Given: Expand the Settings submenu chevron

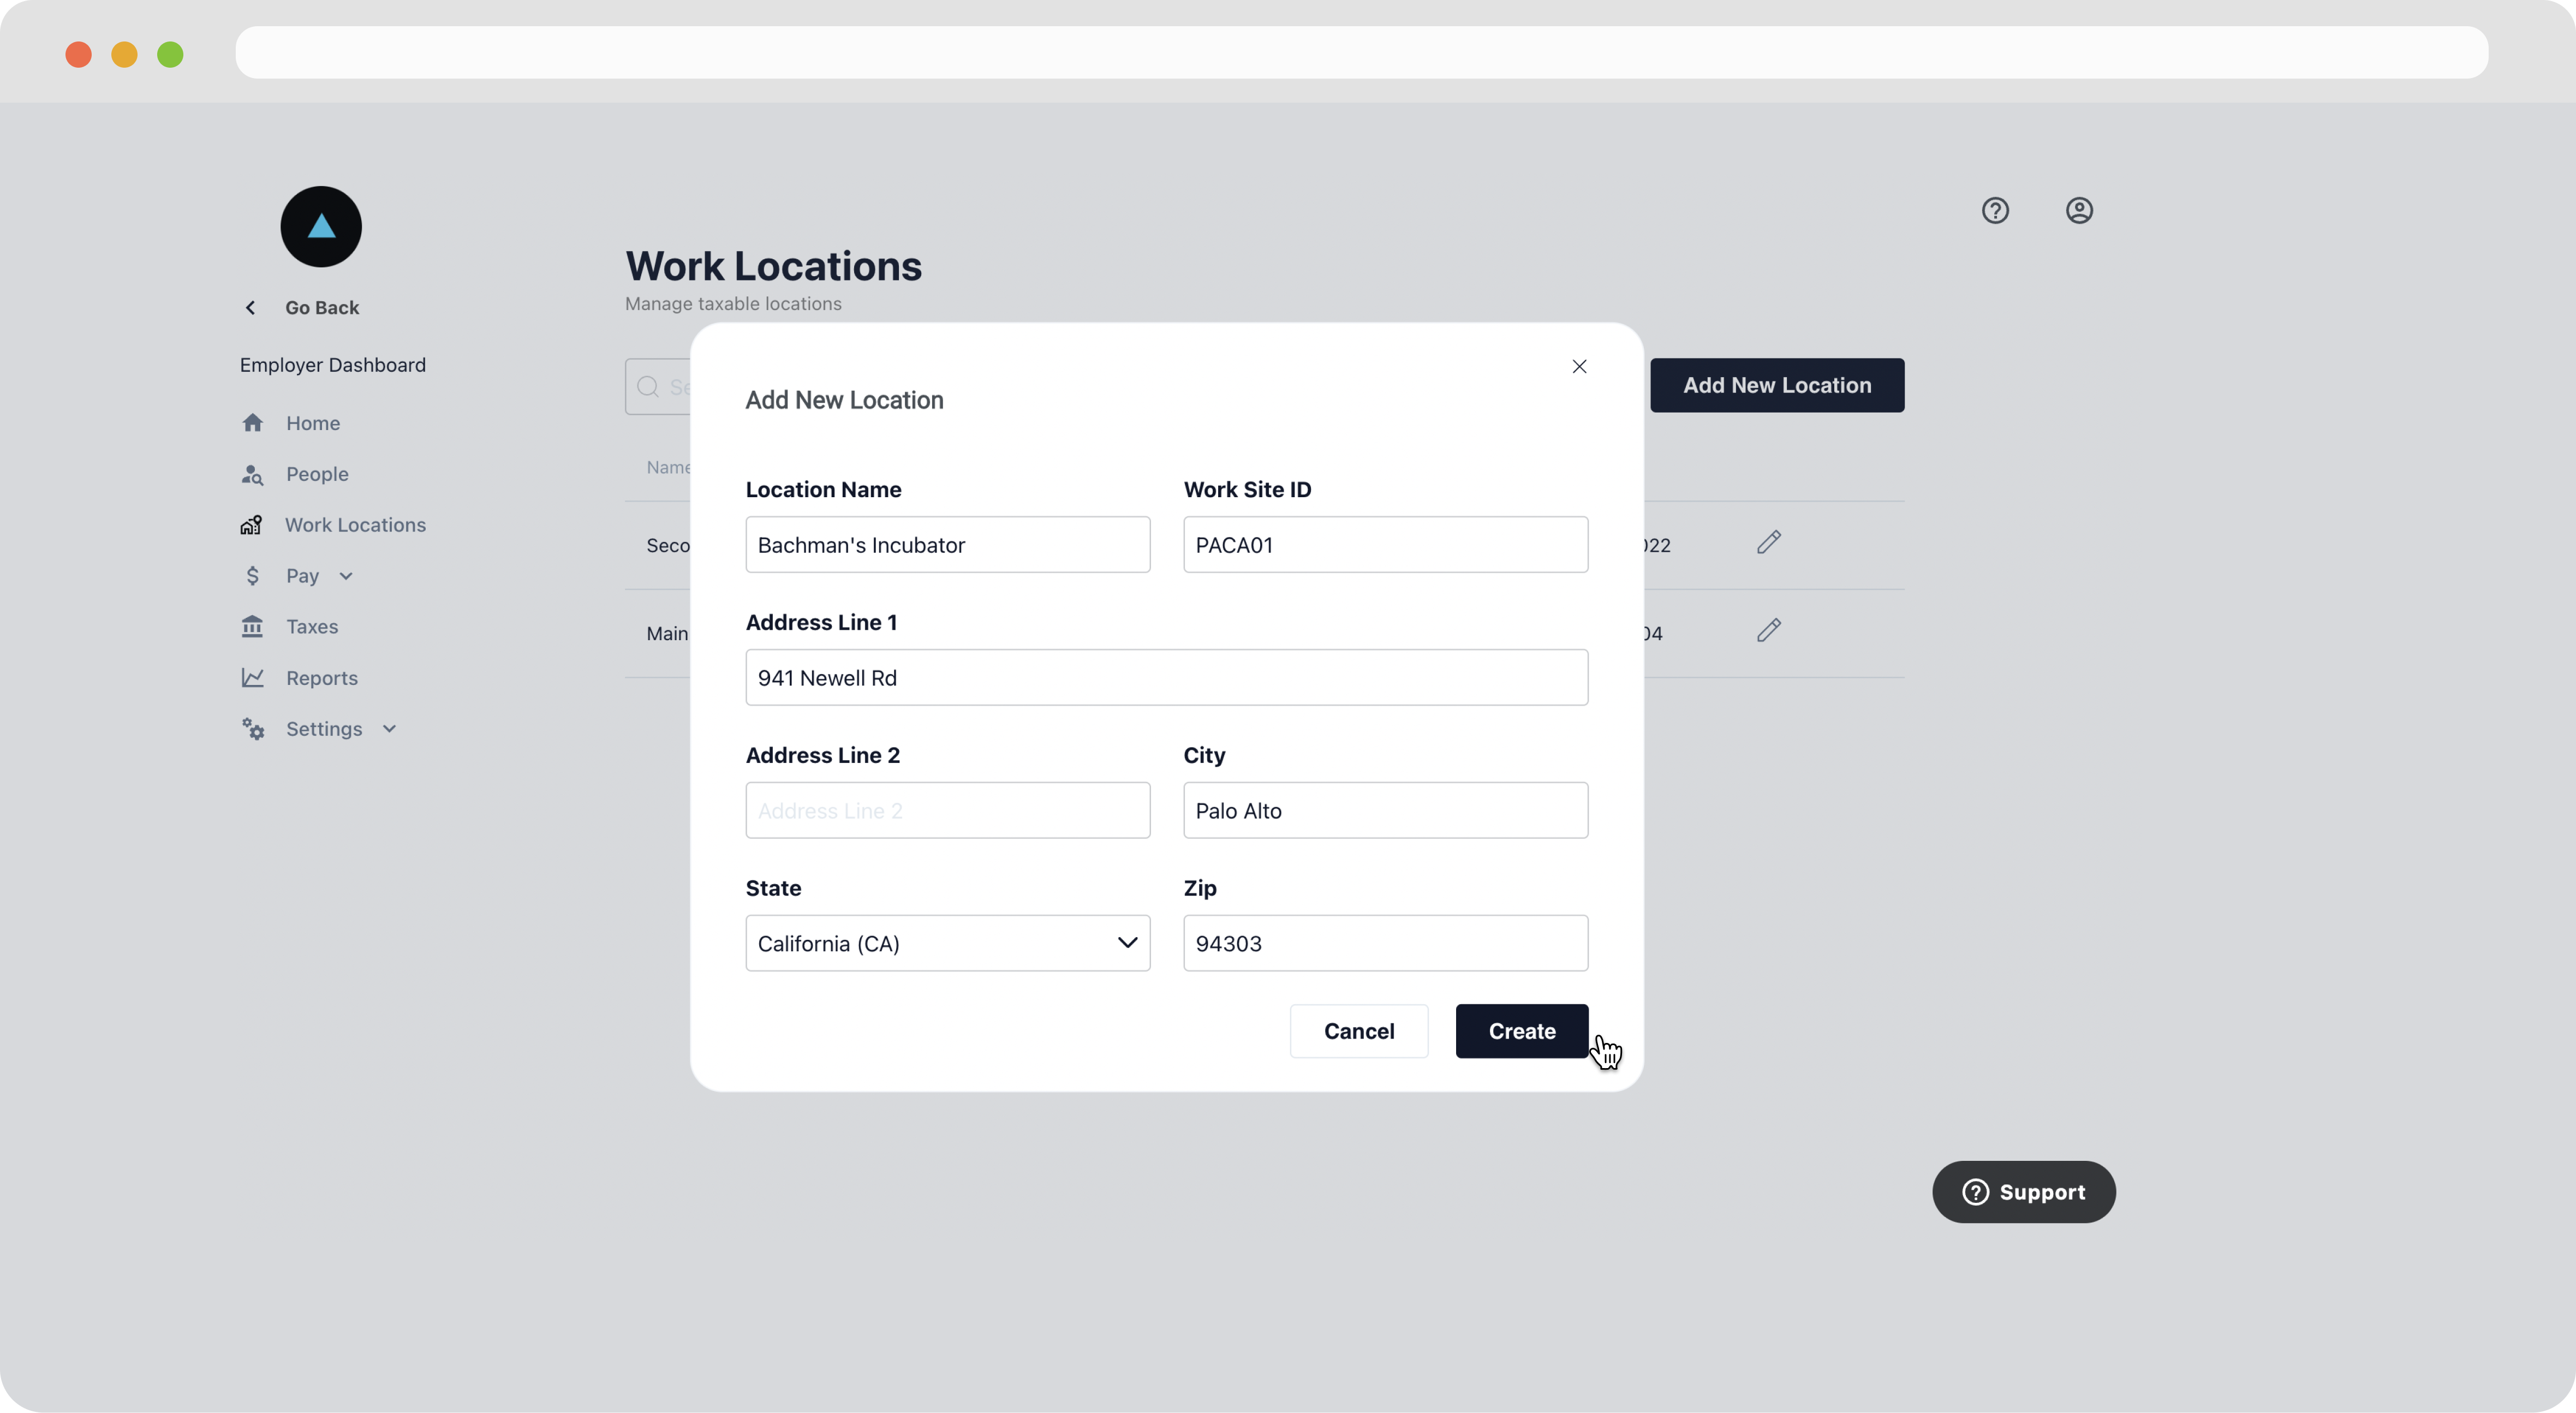Looking at the screenshot, I should click(x=389, y=729).
